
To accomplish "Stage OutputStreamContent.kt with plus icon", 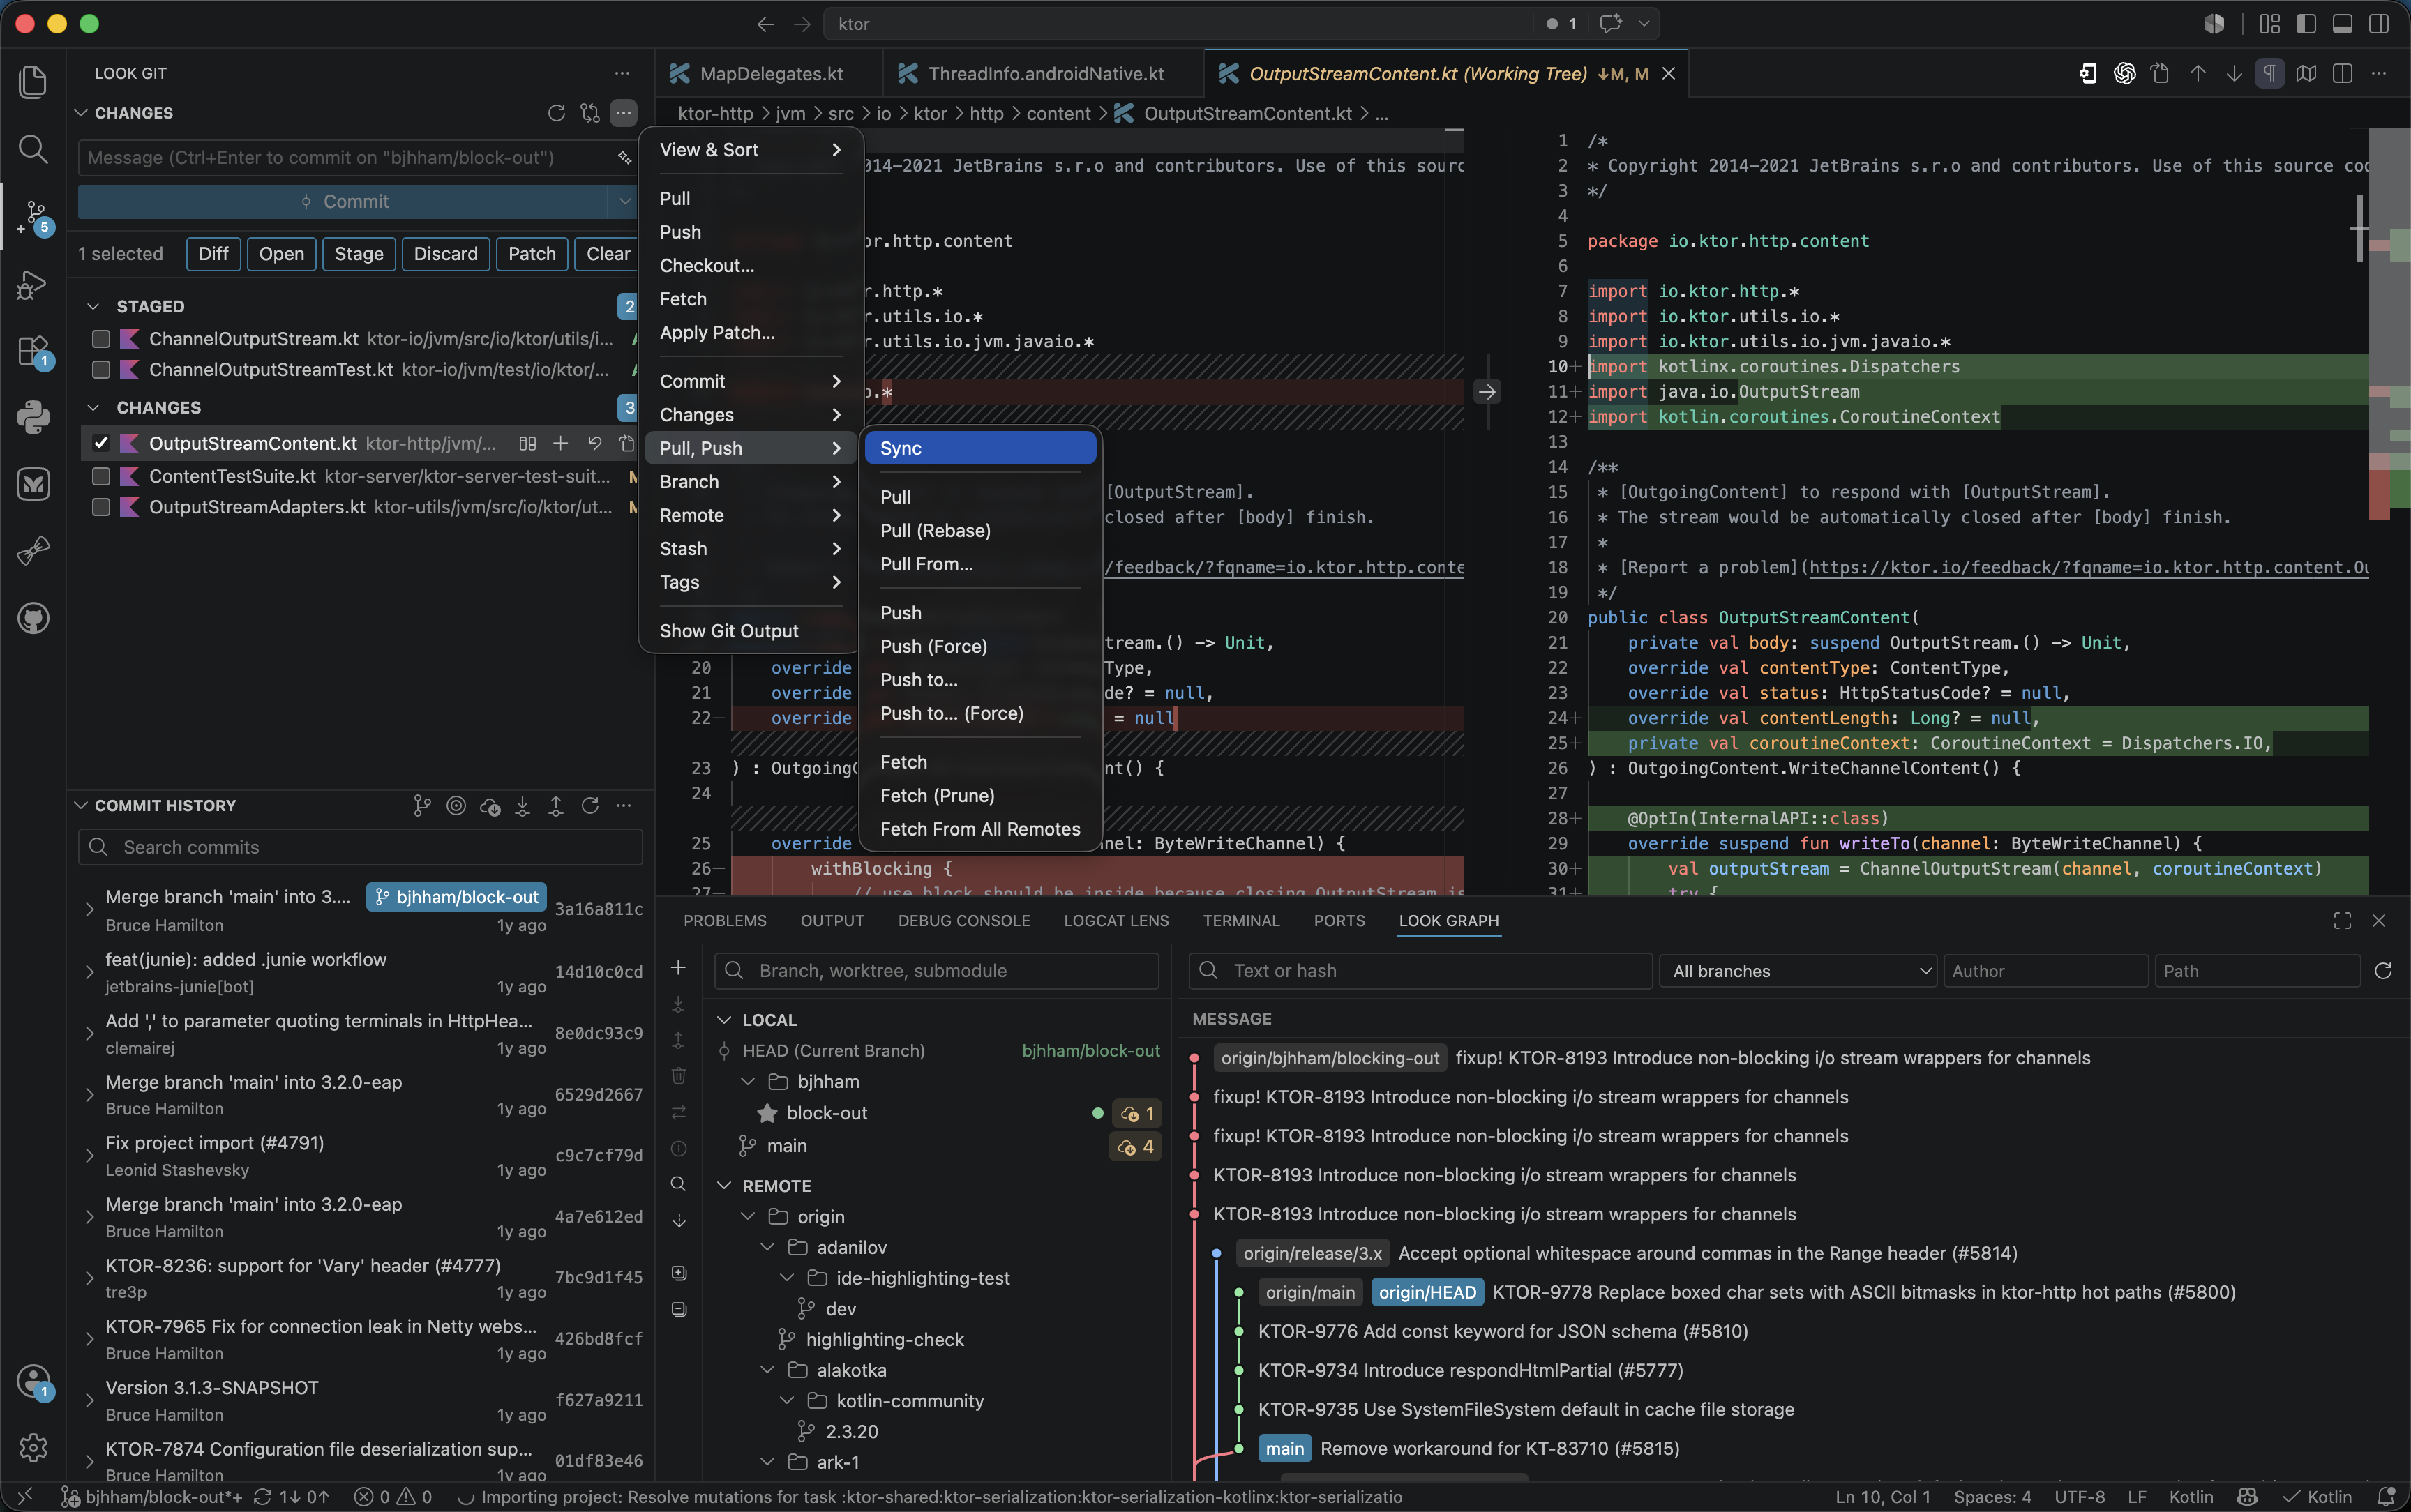I will [x=561, y=443].
